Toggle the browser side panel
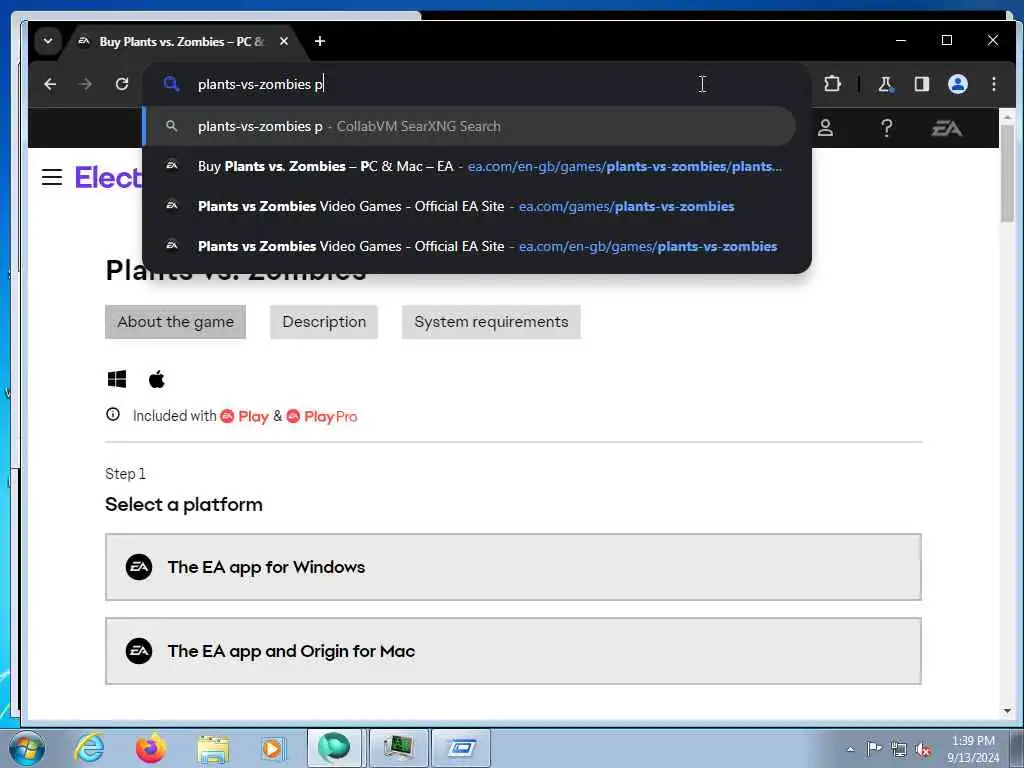 pos(921,84)
